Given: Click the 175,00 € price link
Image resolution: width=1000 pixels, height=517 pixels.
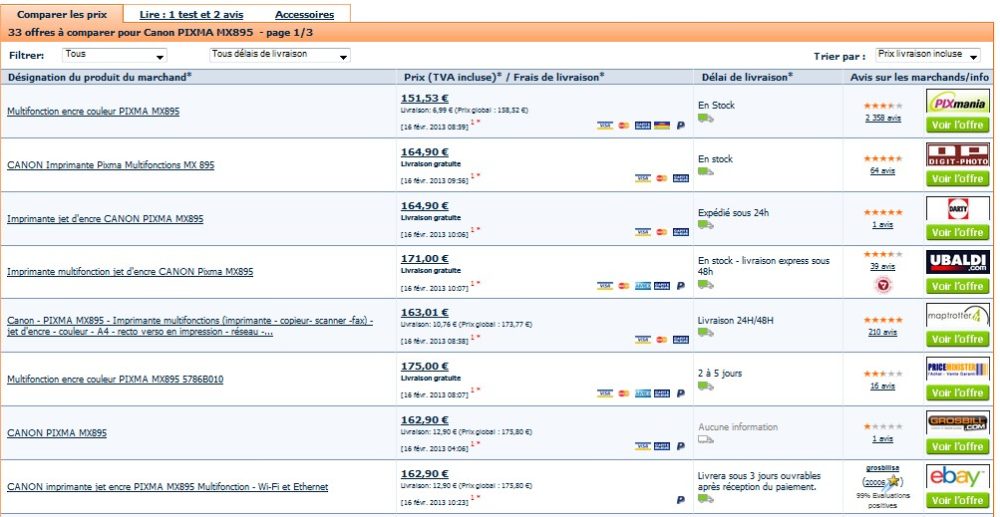Looking at the screenshot, I should coord(424,366).
